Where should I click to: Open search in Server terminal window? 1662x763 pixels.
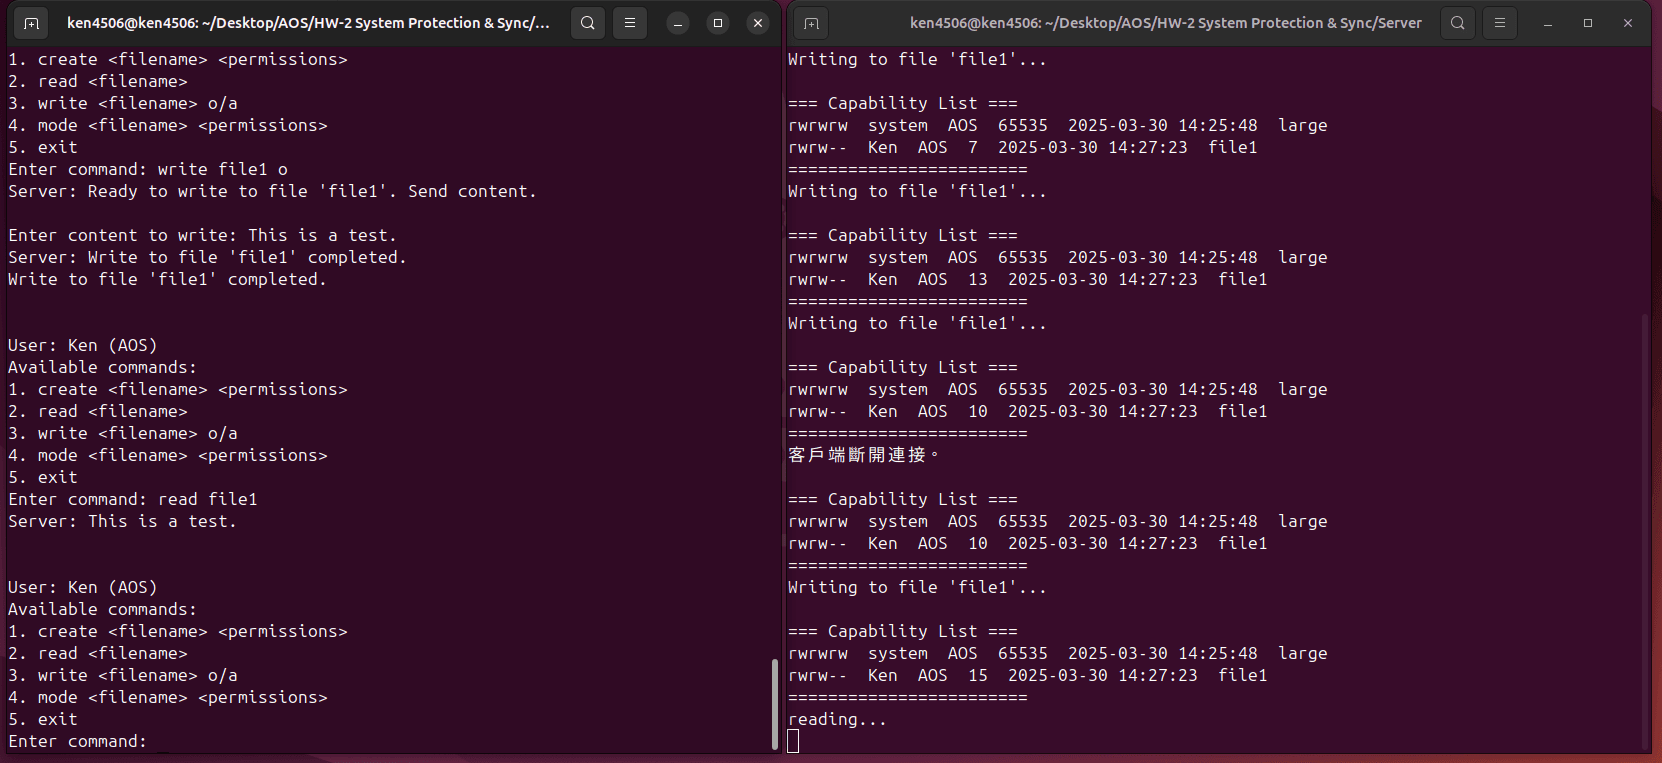(1458, 23)
